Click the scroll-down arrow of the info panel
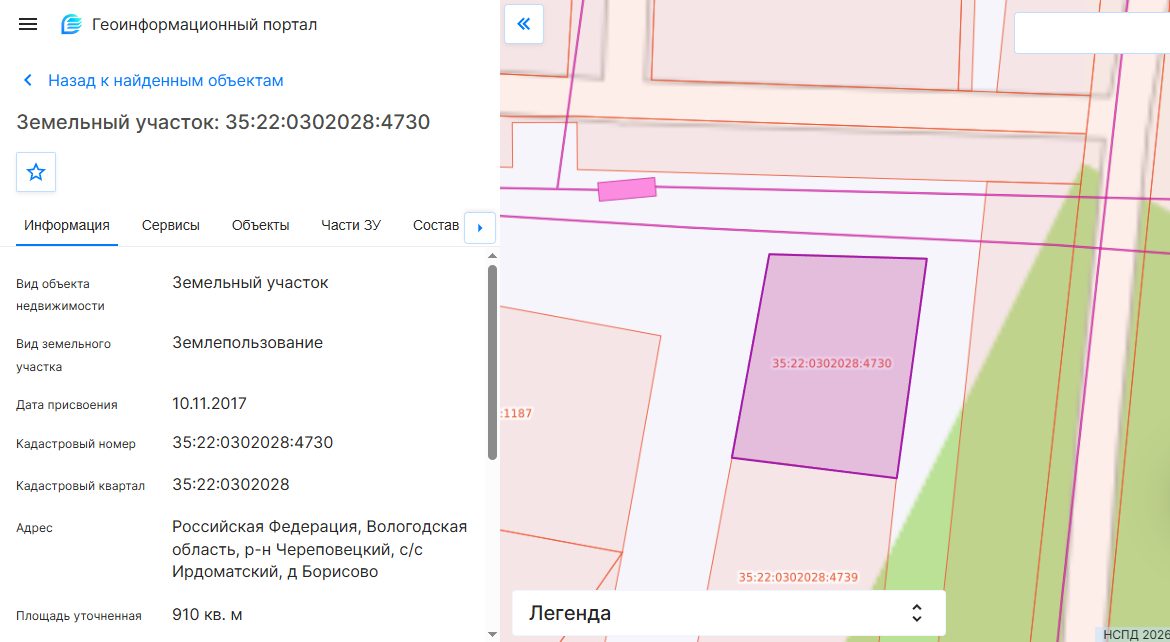This screenshot has height=642, width=1170. click(492, 635)
